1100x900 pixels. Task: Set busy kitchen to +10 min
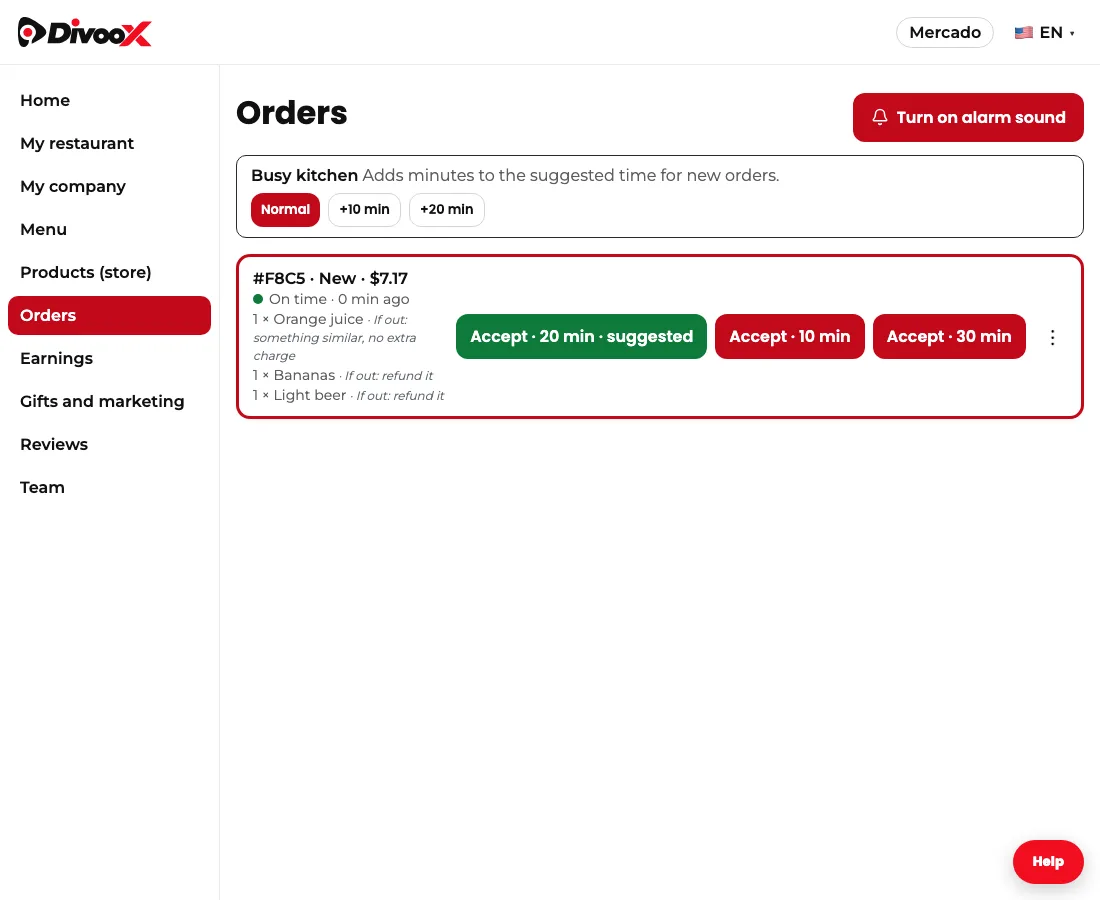click(x=364, y=210)
